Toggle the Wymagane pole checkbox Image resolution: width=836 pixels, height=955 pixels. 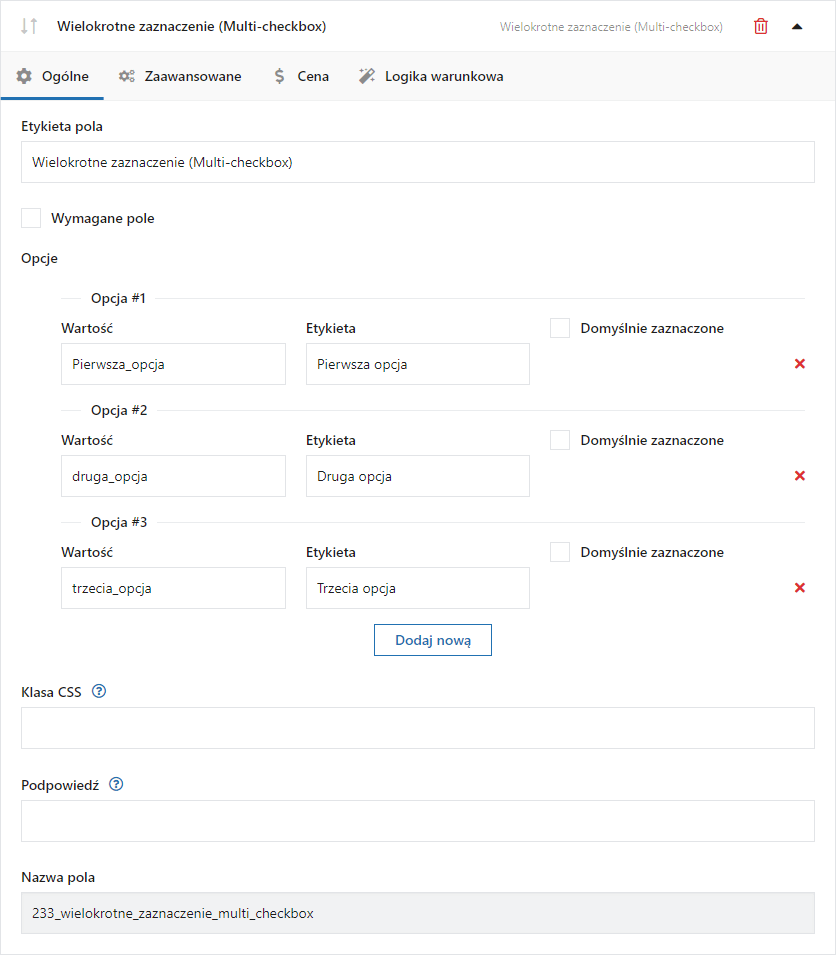coord(31,218)
